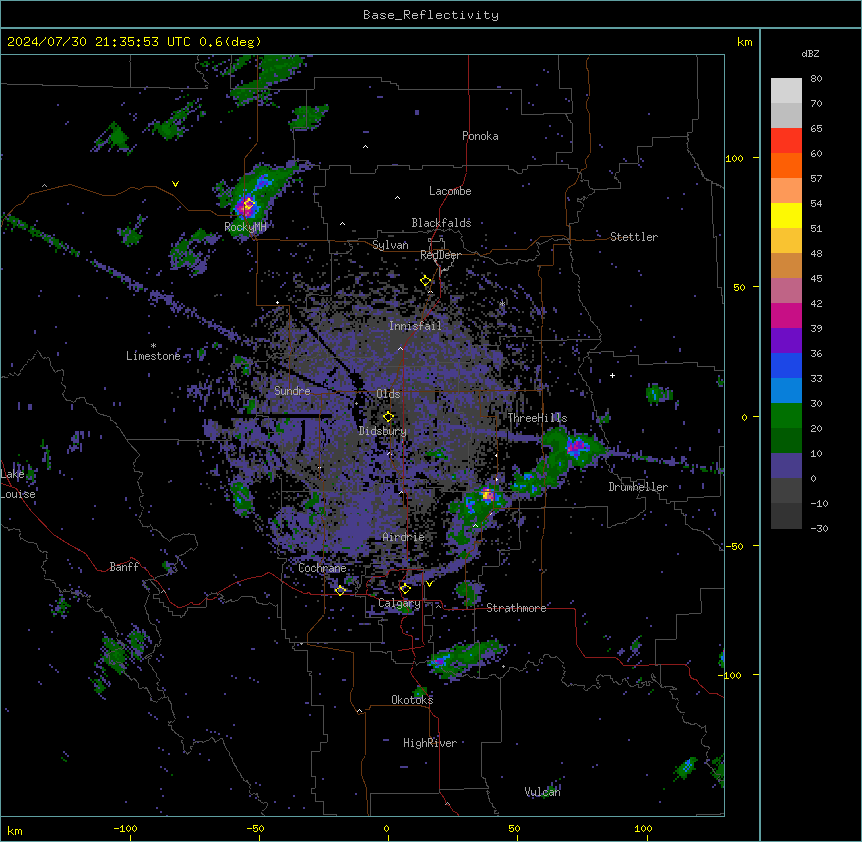Click the Cochrane label
The width and height of the screenshot is (862, 842).
point(322,568)
